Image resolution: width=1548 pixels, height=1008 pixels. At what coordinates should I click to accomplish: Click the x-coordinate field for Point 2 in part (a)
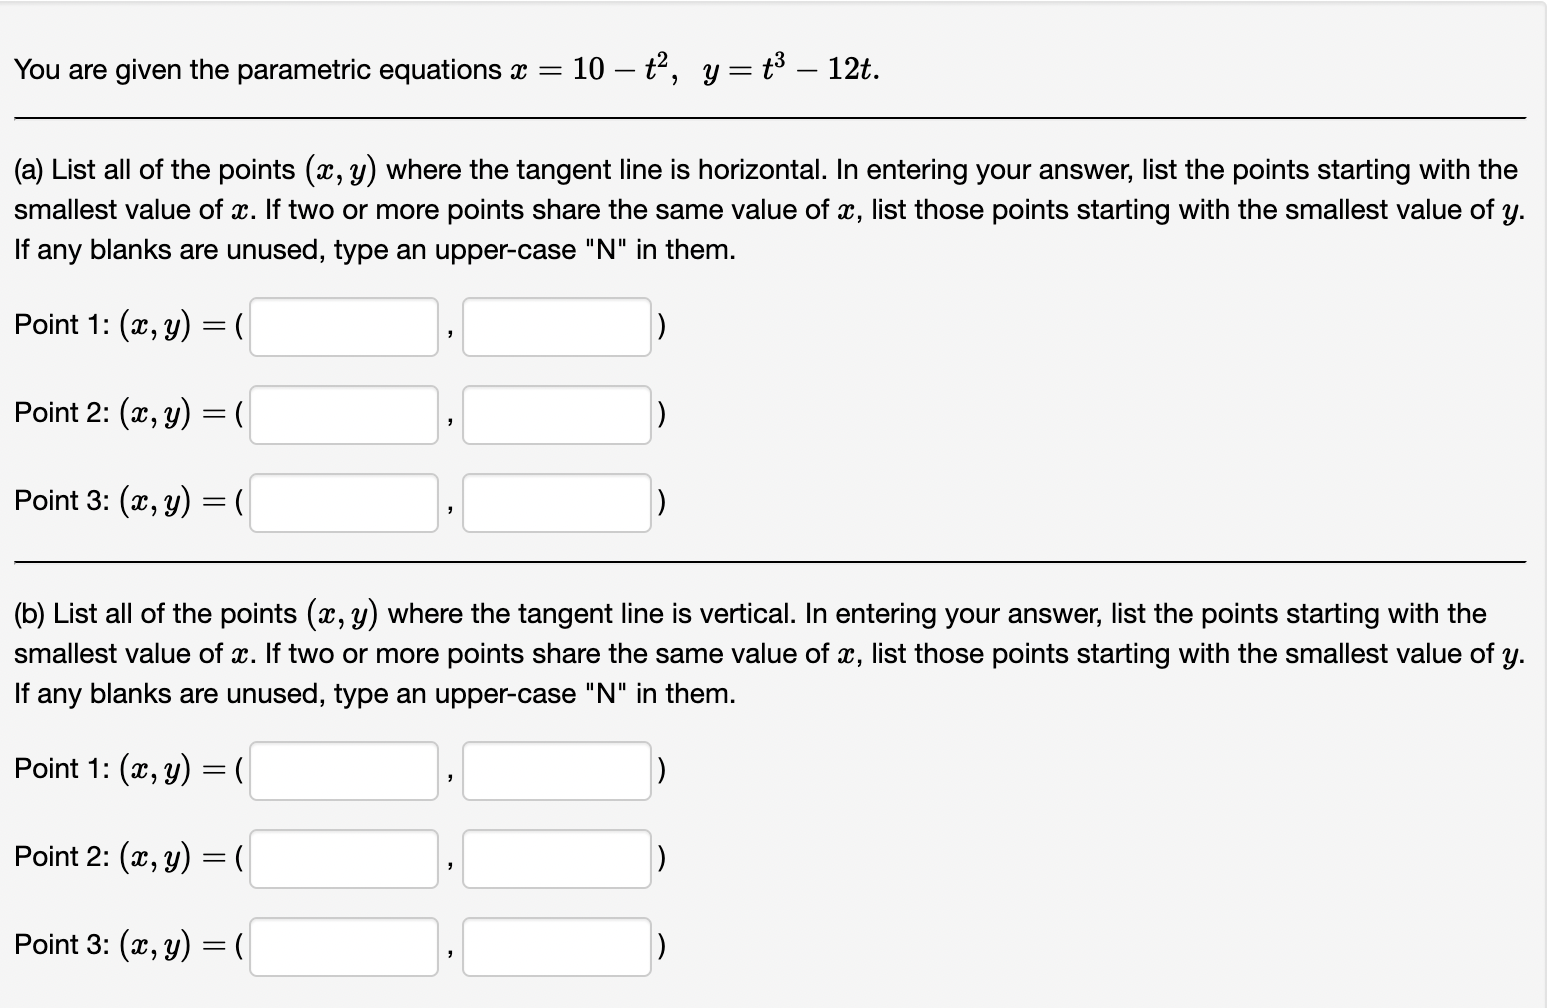point(343,414)
